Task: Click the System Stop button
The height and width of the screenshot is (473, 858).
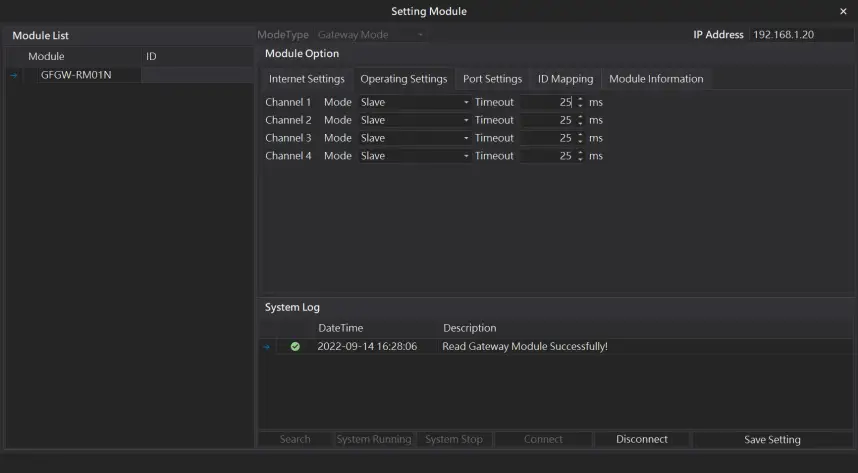Action: tap(454, 440)
